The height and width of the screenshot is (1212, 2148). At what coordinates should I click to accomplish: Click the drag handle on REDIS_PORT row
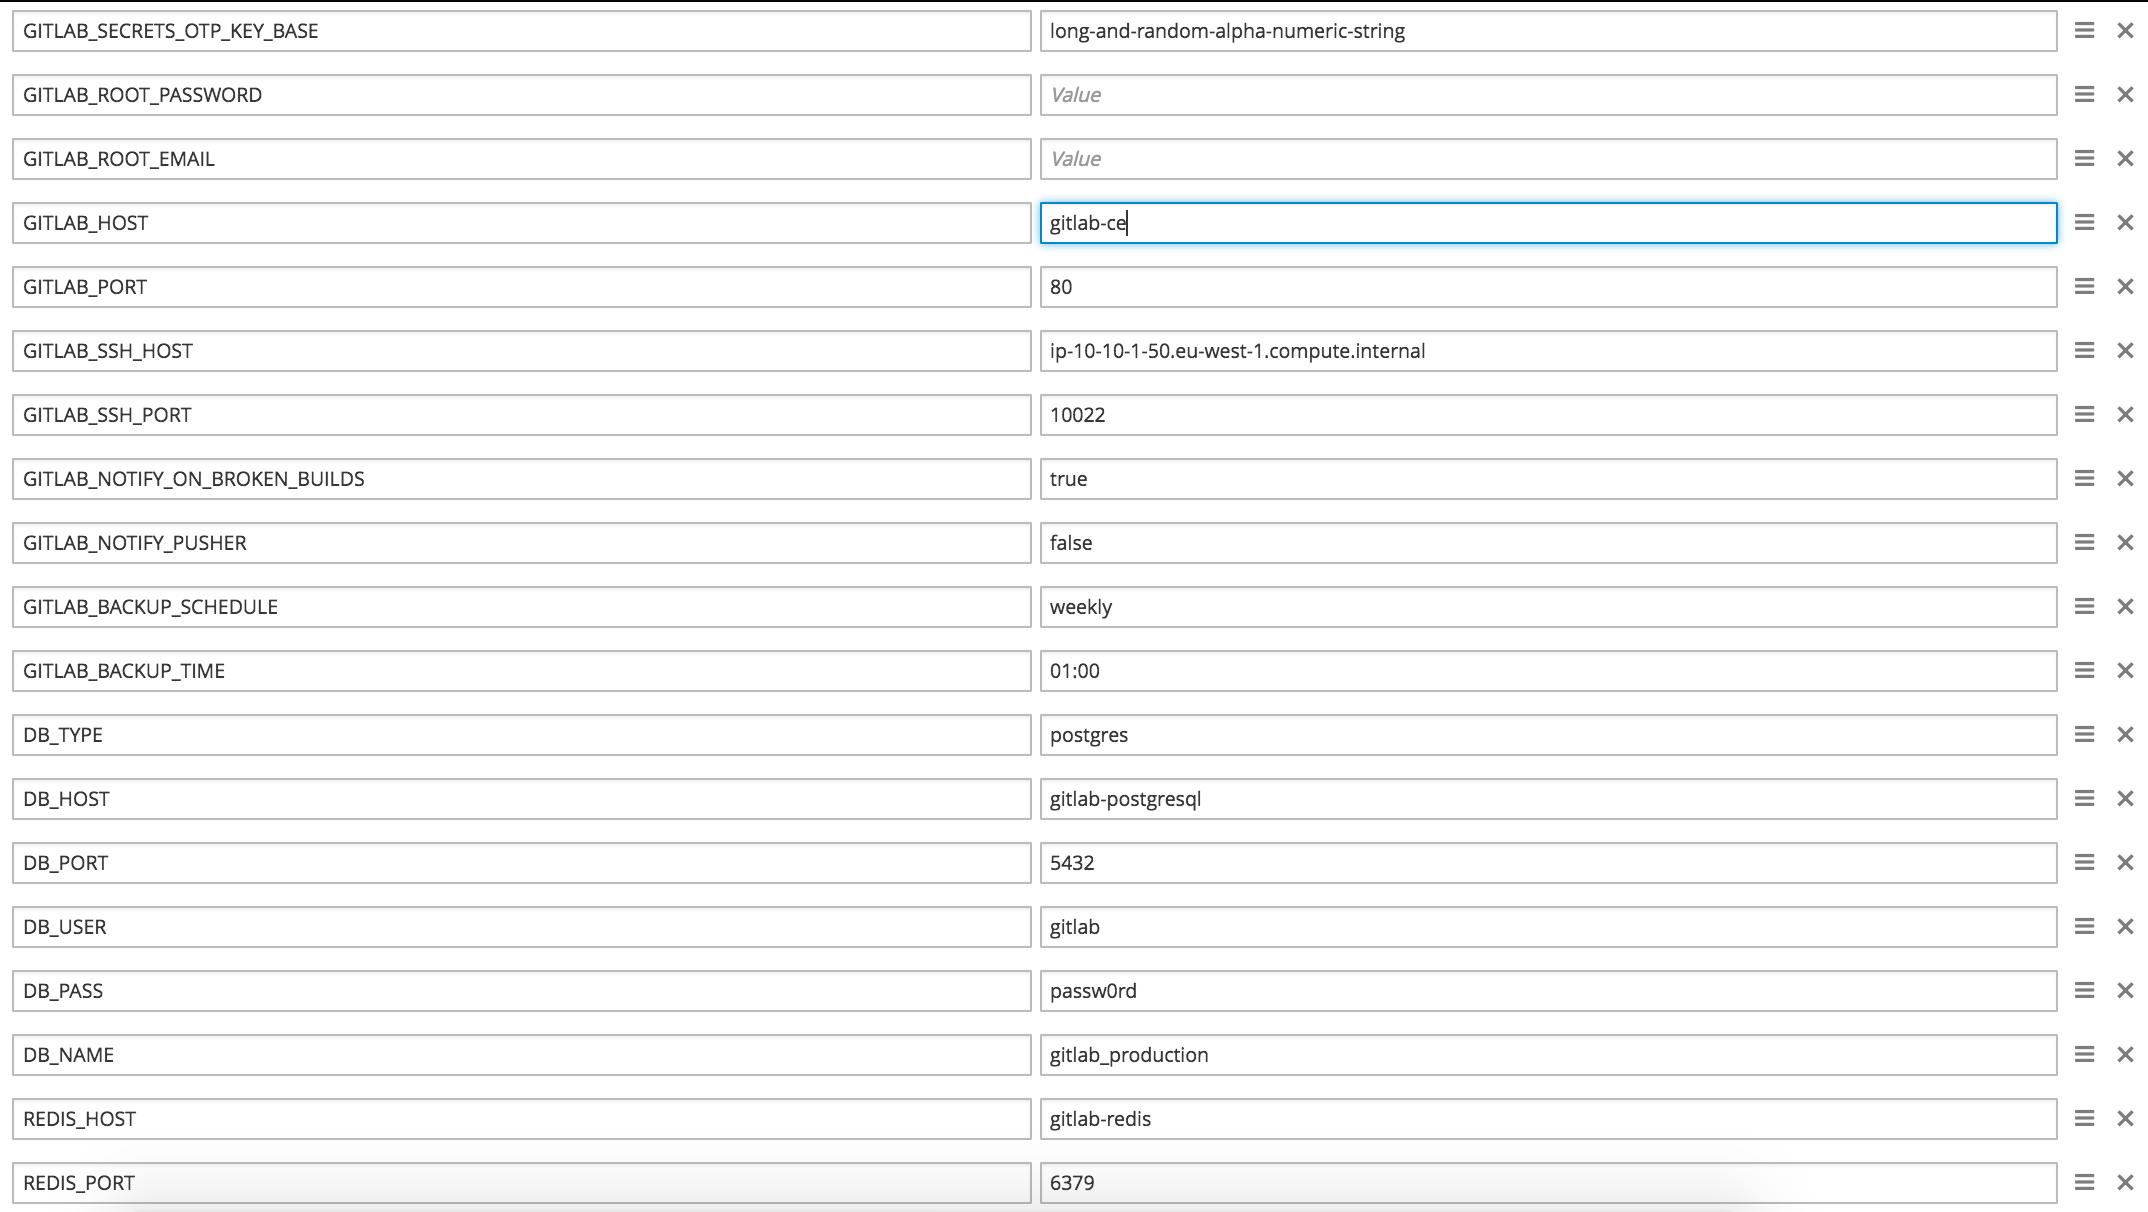tap(2084, 1183)
